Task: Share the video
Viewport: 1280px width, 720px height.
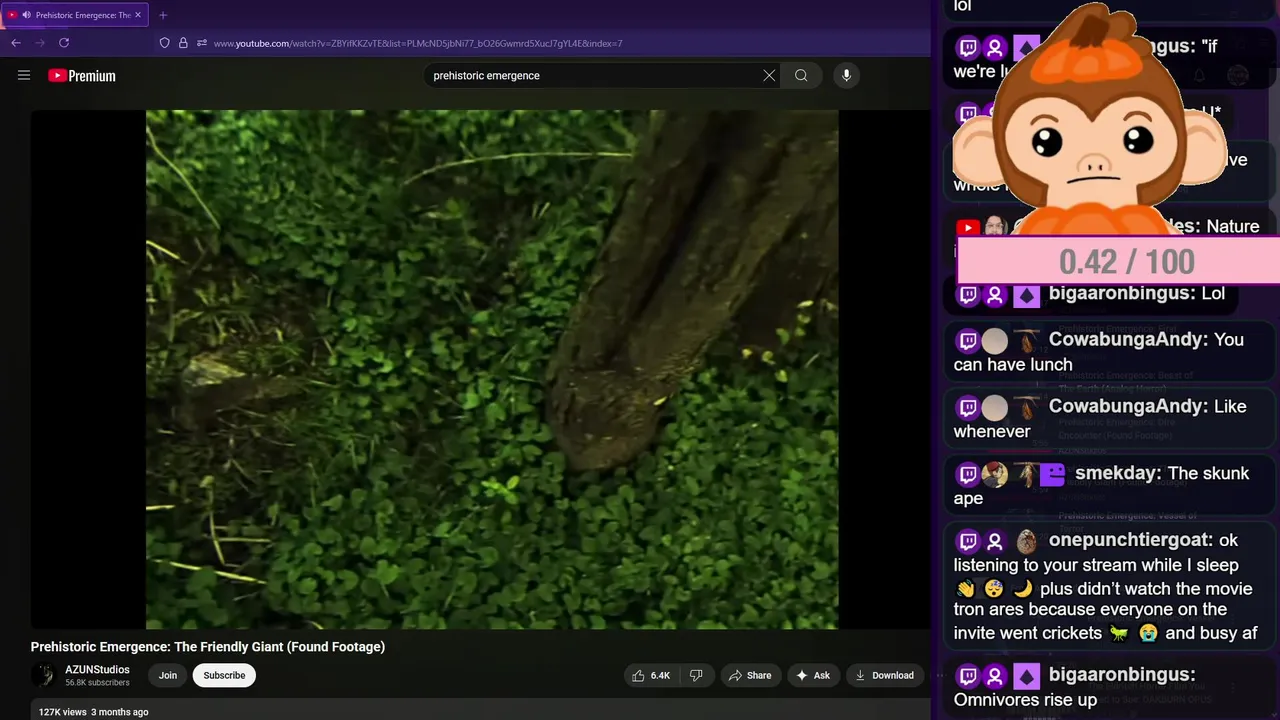Action: coord(750,675)
